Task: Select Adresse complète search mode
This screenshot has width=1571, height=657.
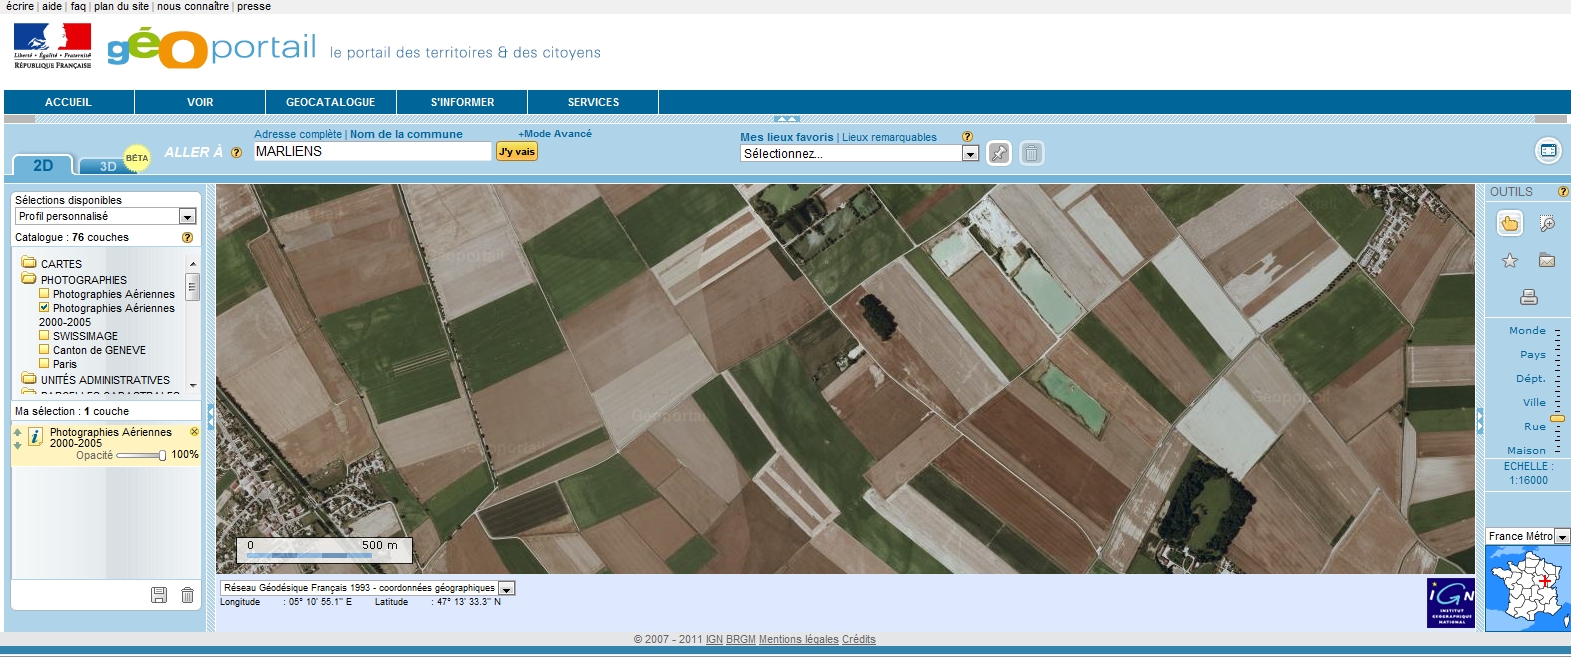Action: pyautogui.click(x=298, y=134)
